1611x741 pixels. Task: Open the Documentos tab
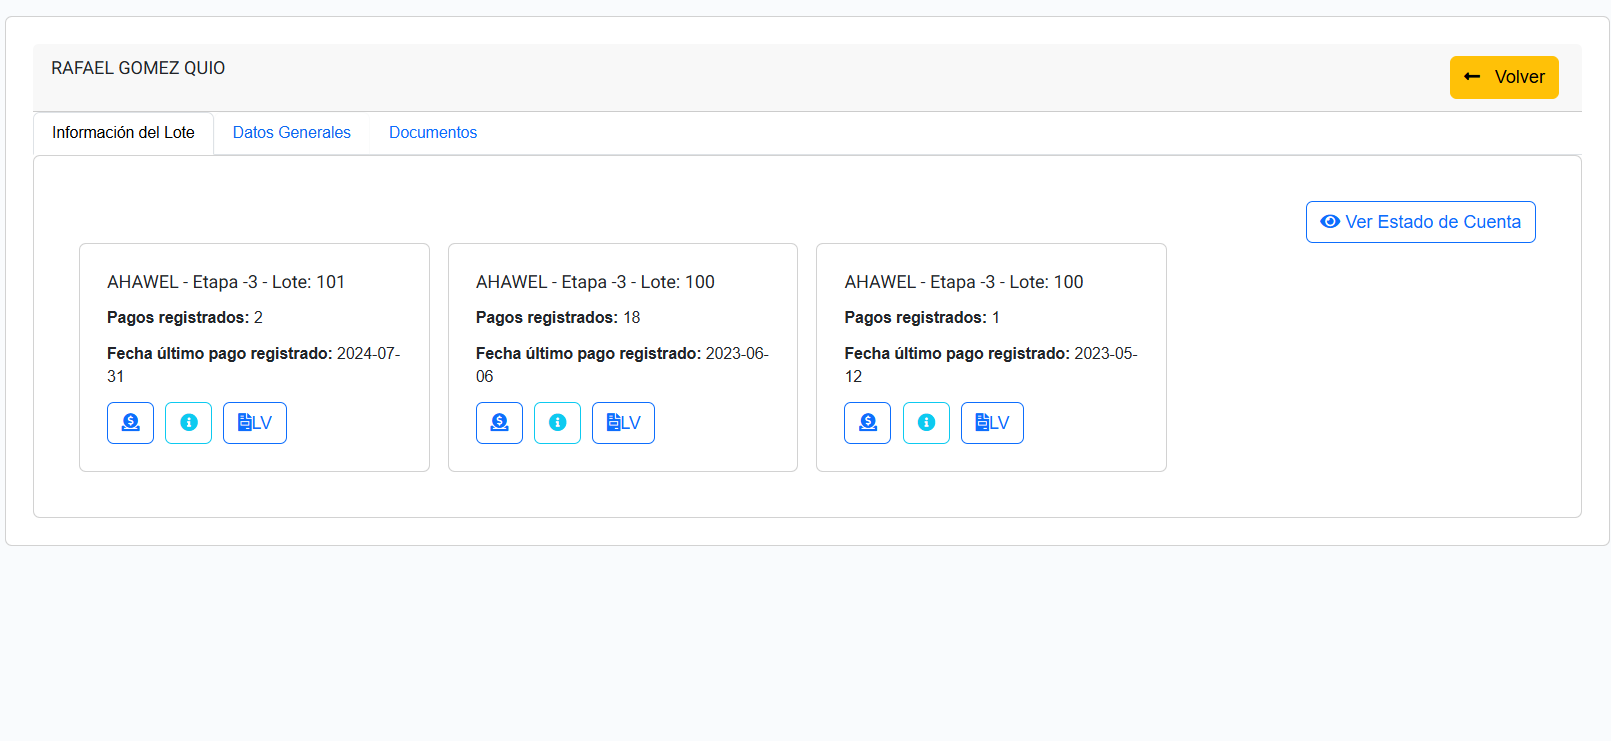coord(432,133)
